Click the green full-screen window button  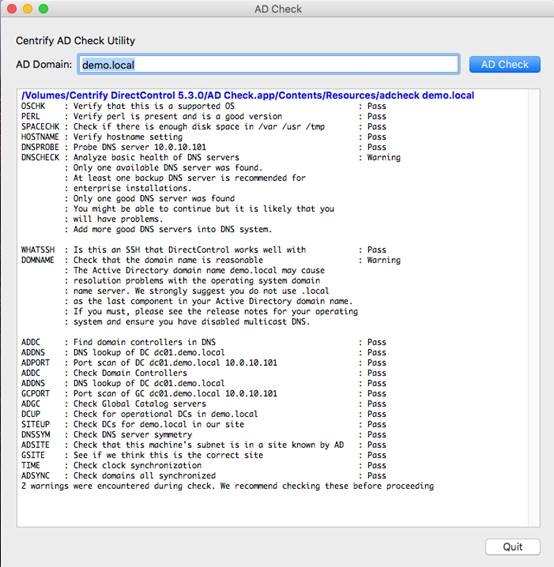tap(43, 9)
